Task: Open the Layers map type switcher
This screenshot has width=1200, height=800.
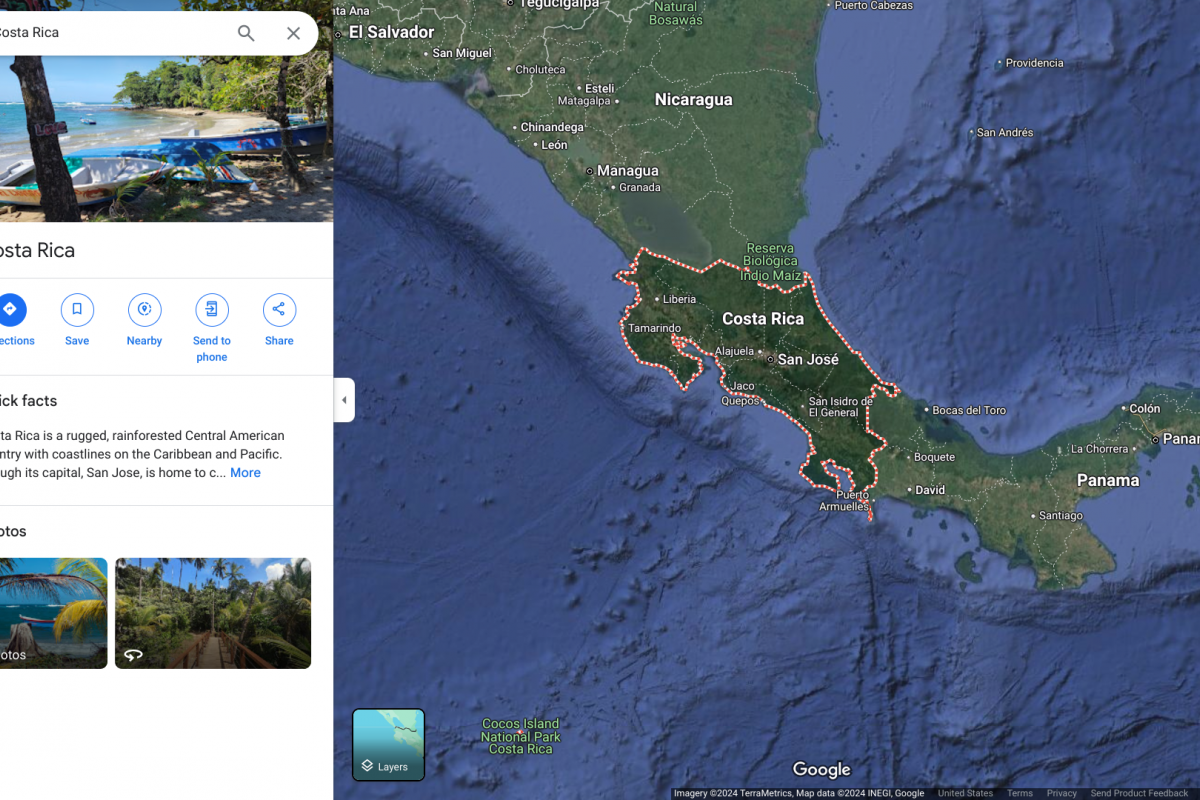Action: [x=388, y=745]
